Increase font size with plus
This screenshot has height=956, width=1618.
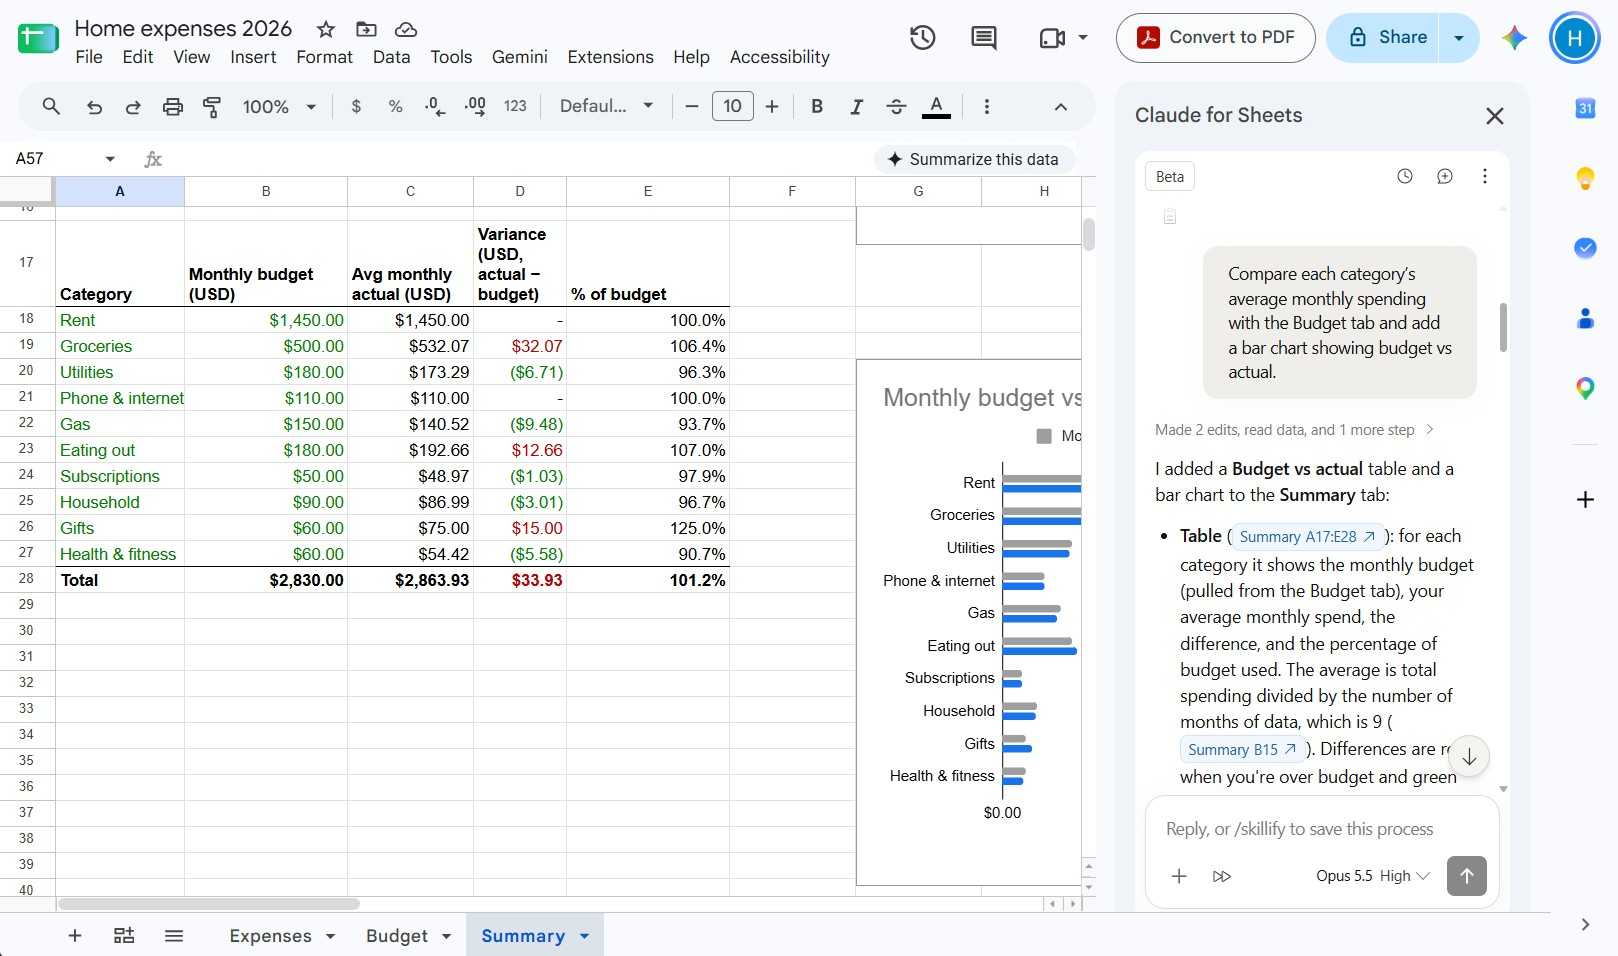click(x=772, y=106)
